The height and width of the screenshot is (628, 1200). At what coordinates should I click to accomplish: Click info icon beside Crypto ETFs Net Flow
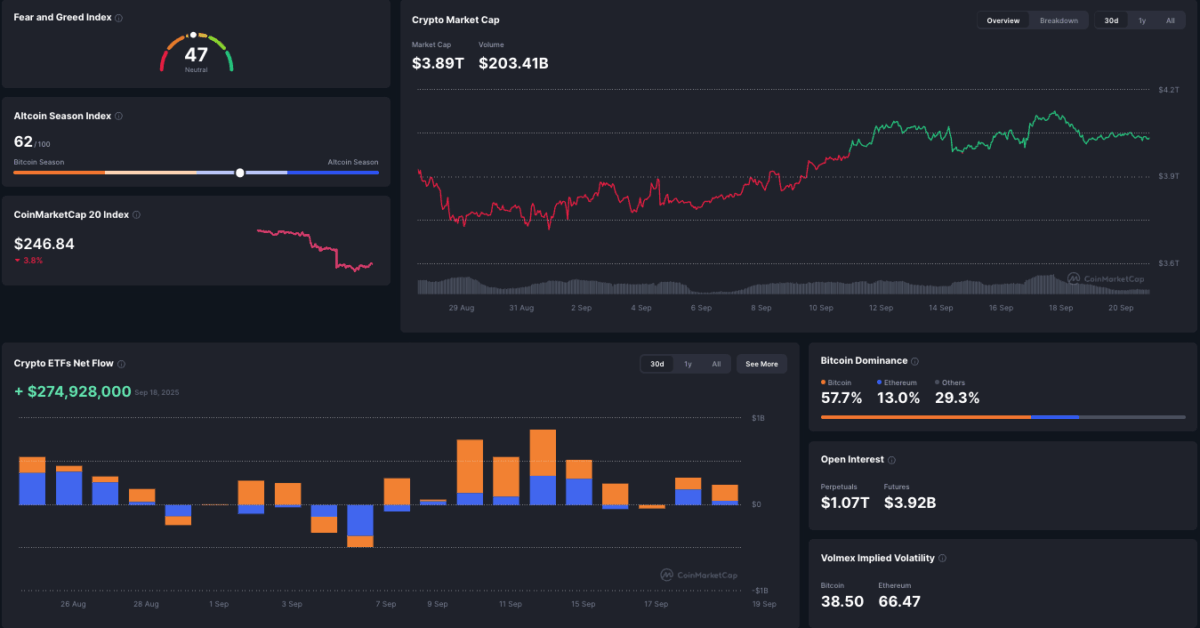coord(121,364)
